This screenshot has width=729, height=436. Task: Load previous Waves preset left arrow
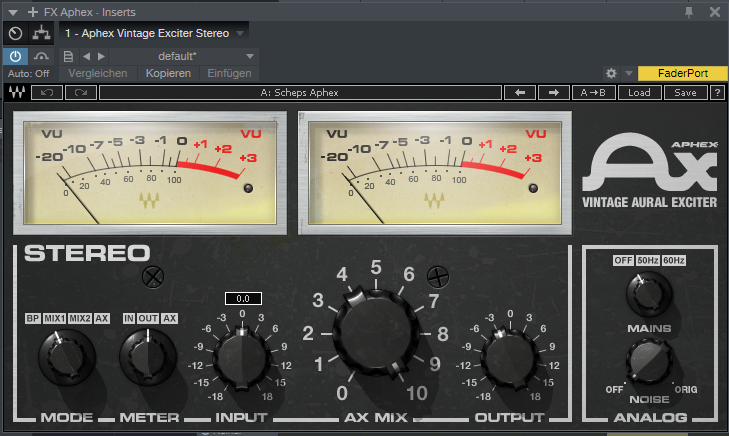point(520,92)
